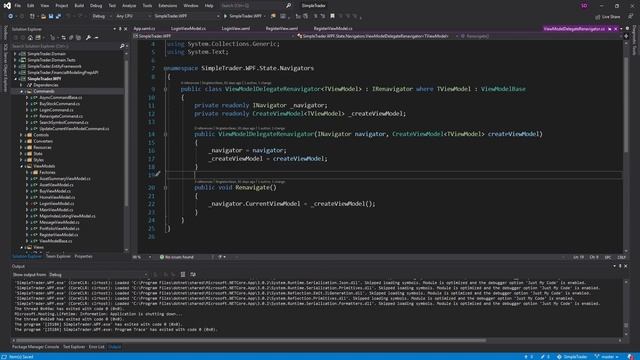The image size is (640, 360).
Task: Open the Build menu
Action: click(79, 6)
